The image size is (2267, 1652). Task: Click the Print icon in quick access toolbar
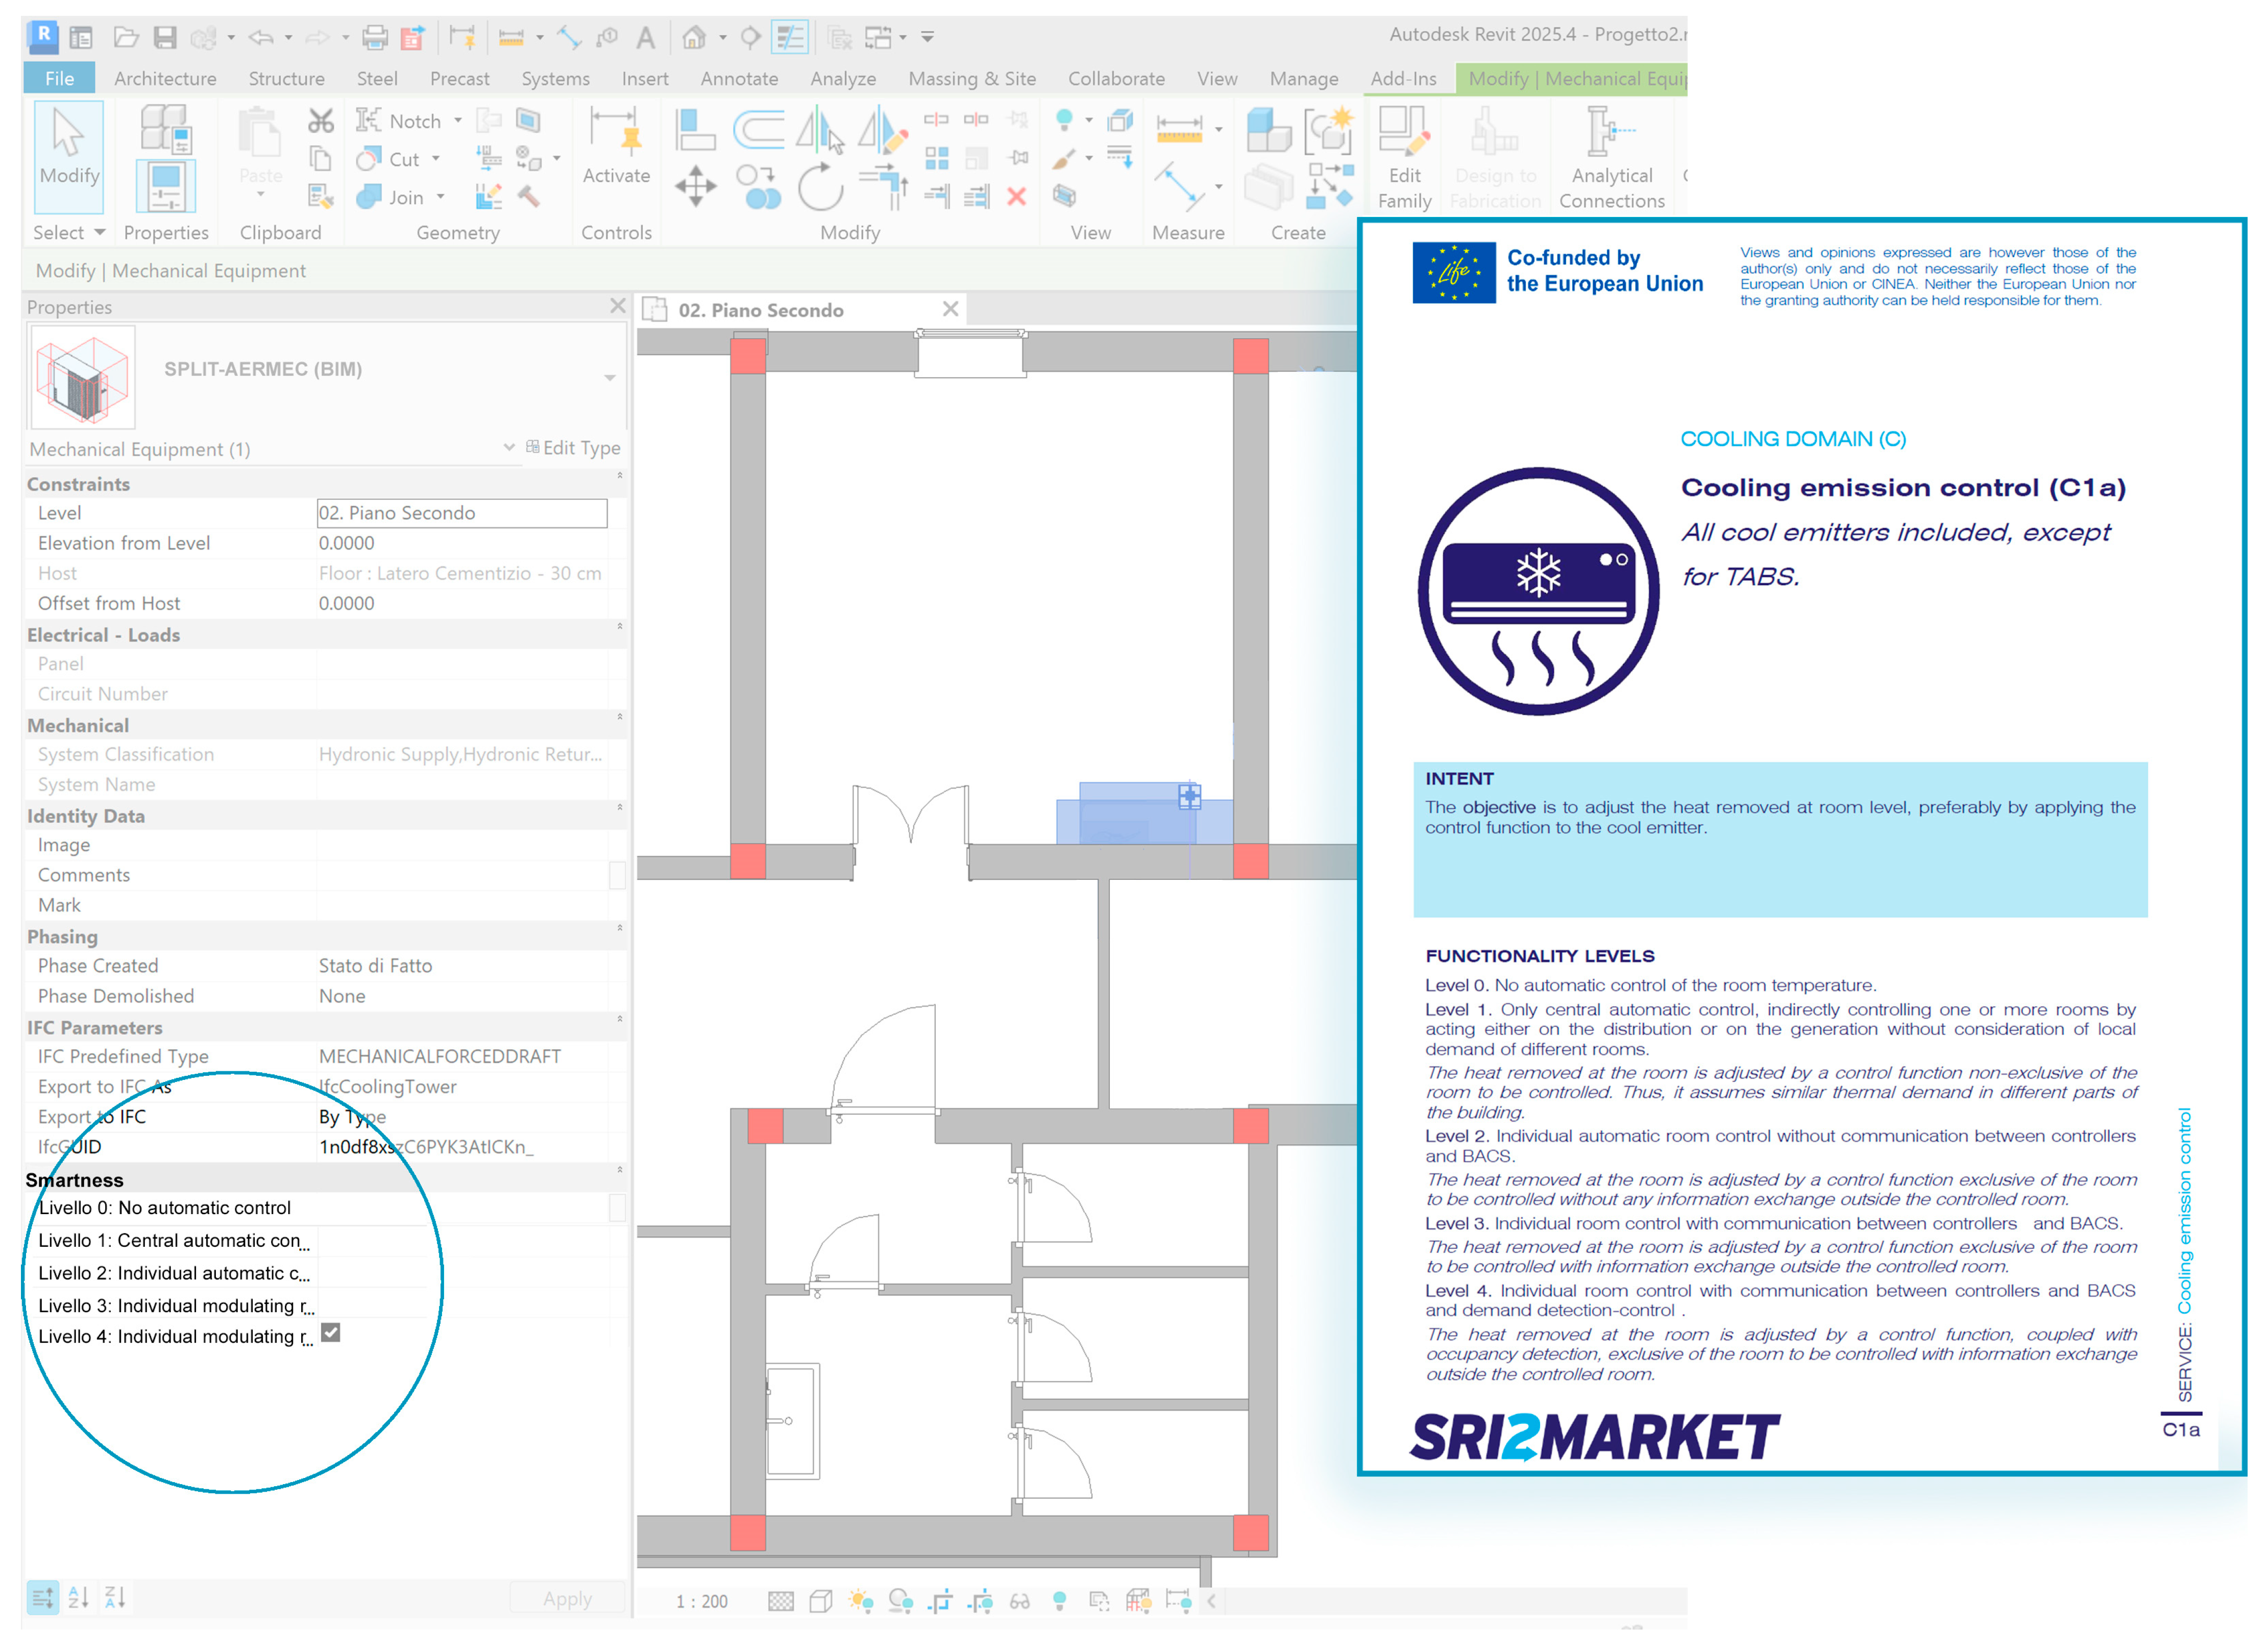coord(374,38)
